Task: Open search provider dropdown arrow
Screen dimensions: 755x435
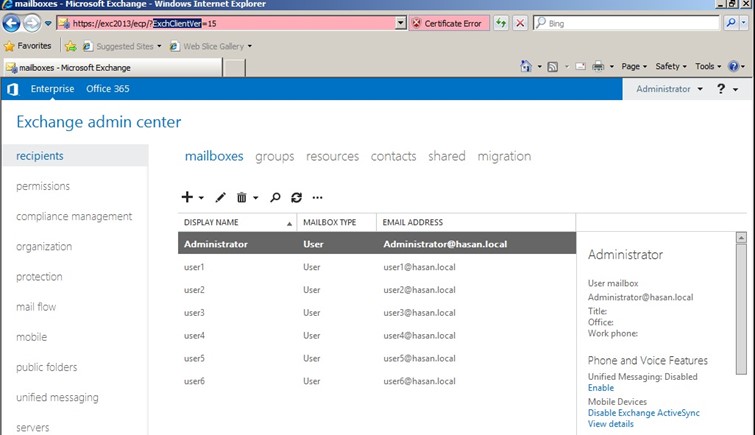Action: click(x=743, y=23)
